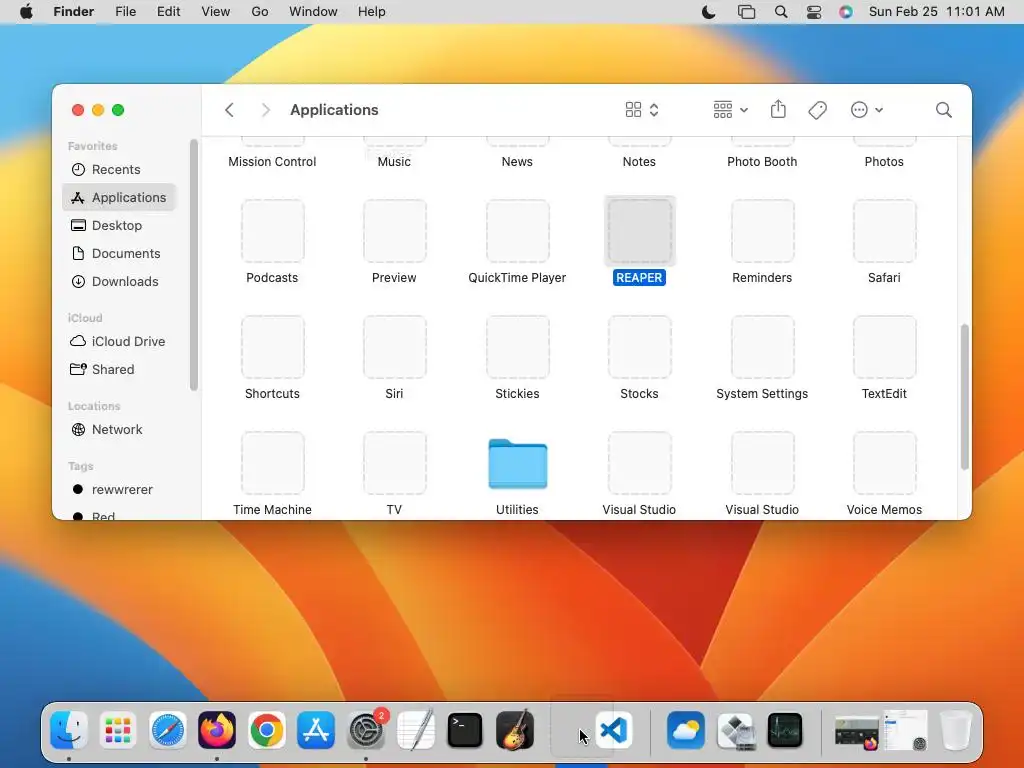Open the Finder icon in the Dock
The width and height of the screenshot is (1024, 768).
tap(69, 729)
